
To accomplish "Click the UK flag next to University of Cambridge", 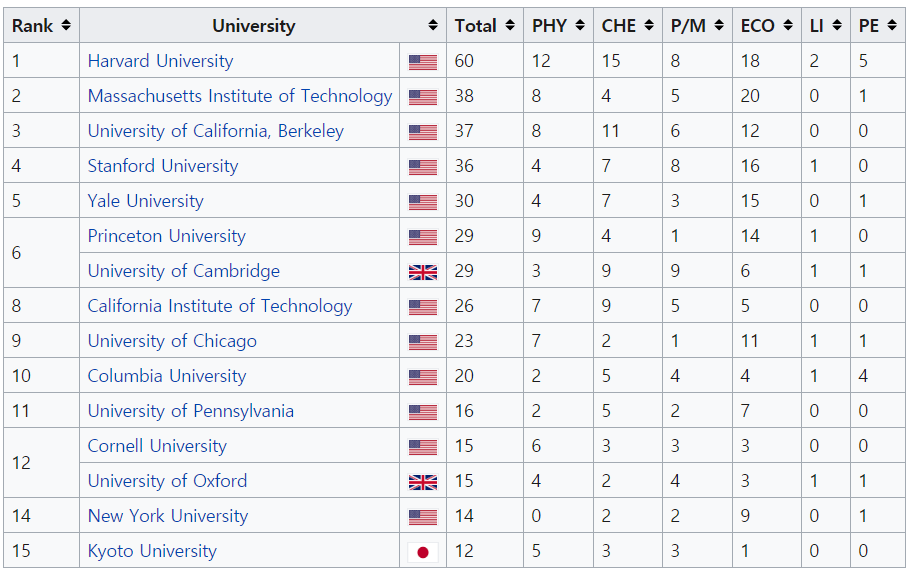I will coord(422,272).
